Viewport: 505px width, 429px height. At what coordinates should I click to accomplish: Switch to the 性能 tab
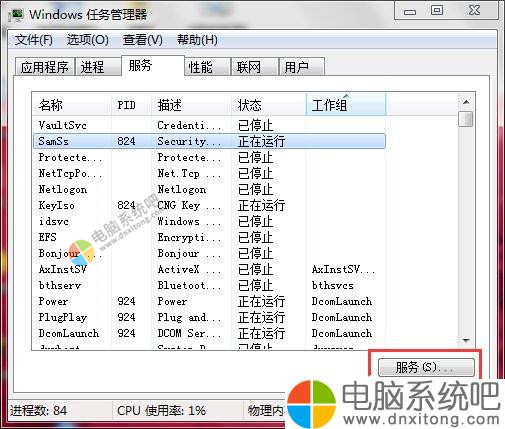pos(207,67)
